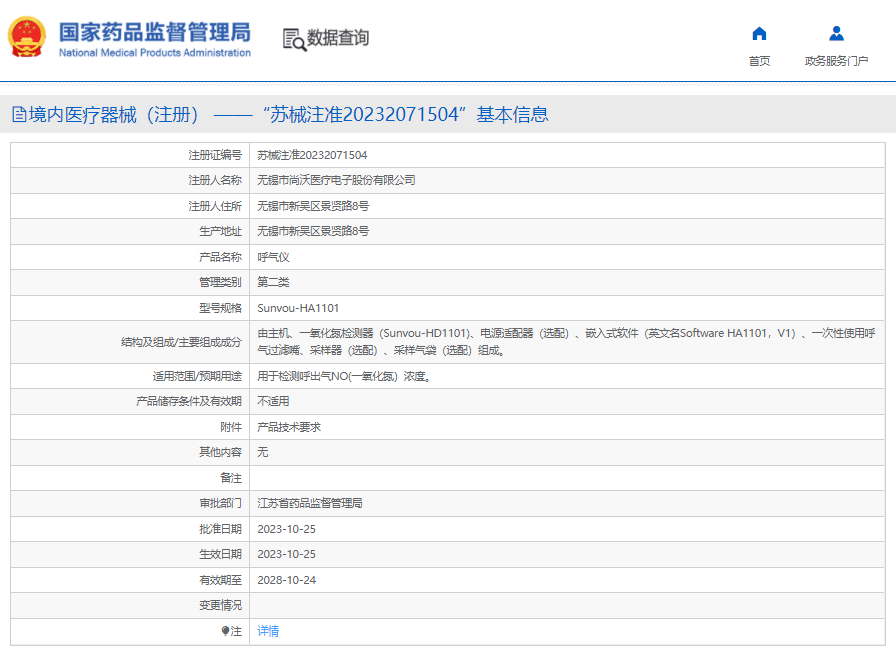Click product name value 呼气仪
The image size is (896, 650).
point(273,257)
